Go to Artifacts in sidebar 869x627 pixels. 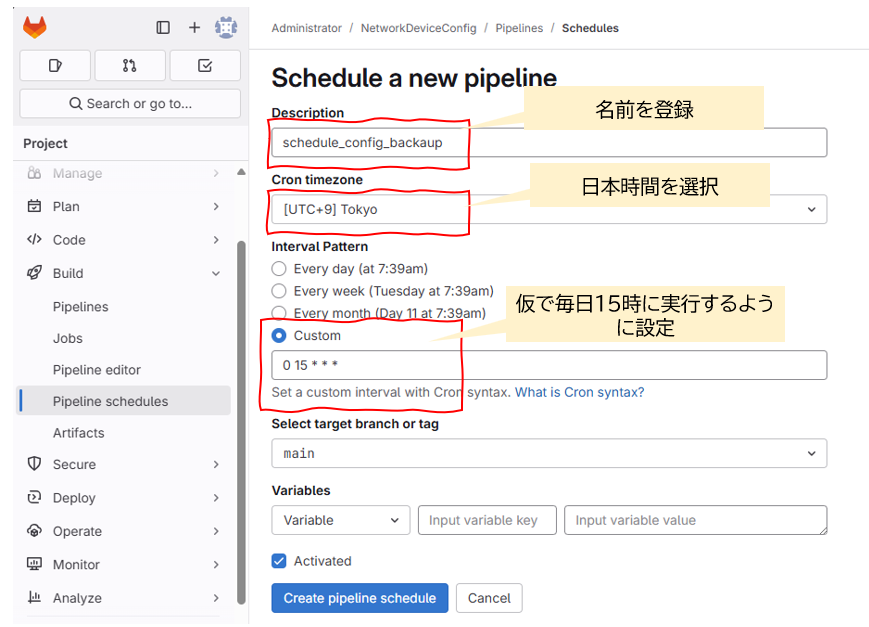pyautogui.click(x=78, y=433)
